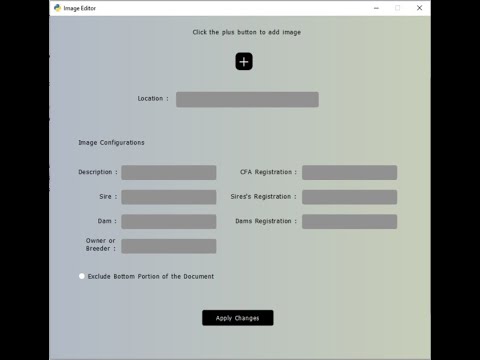Click the 'Click the plus button to add image' text
This screenshot has height=360, width=480.
click(247, 32)
